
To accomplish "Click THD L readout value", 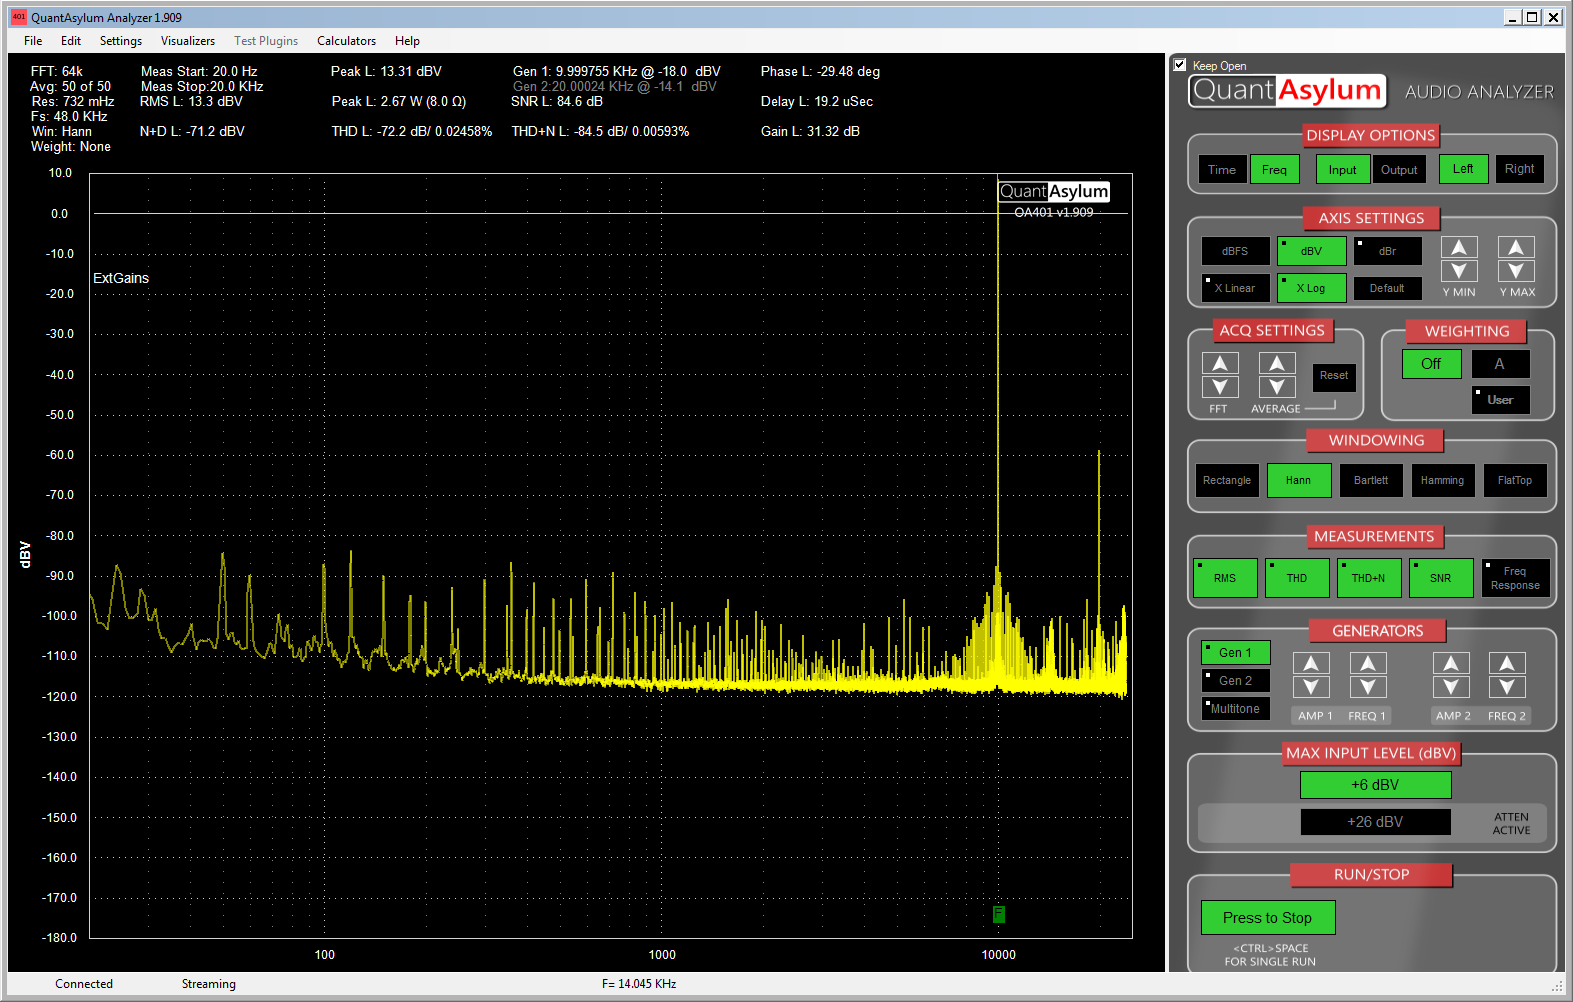I will tap(412, 131).
